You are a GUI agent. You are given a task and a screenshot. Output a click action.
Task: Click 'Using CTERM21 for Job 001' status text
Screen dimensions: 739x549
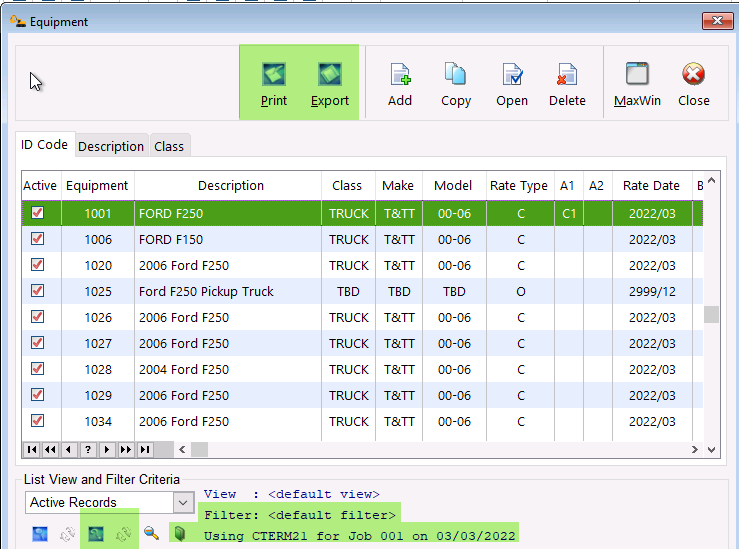pyautogui.click(x=304, y=536)
